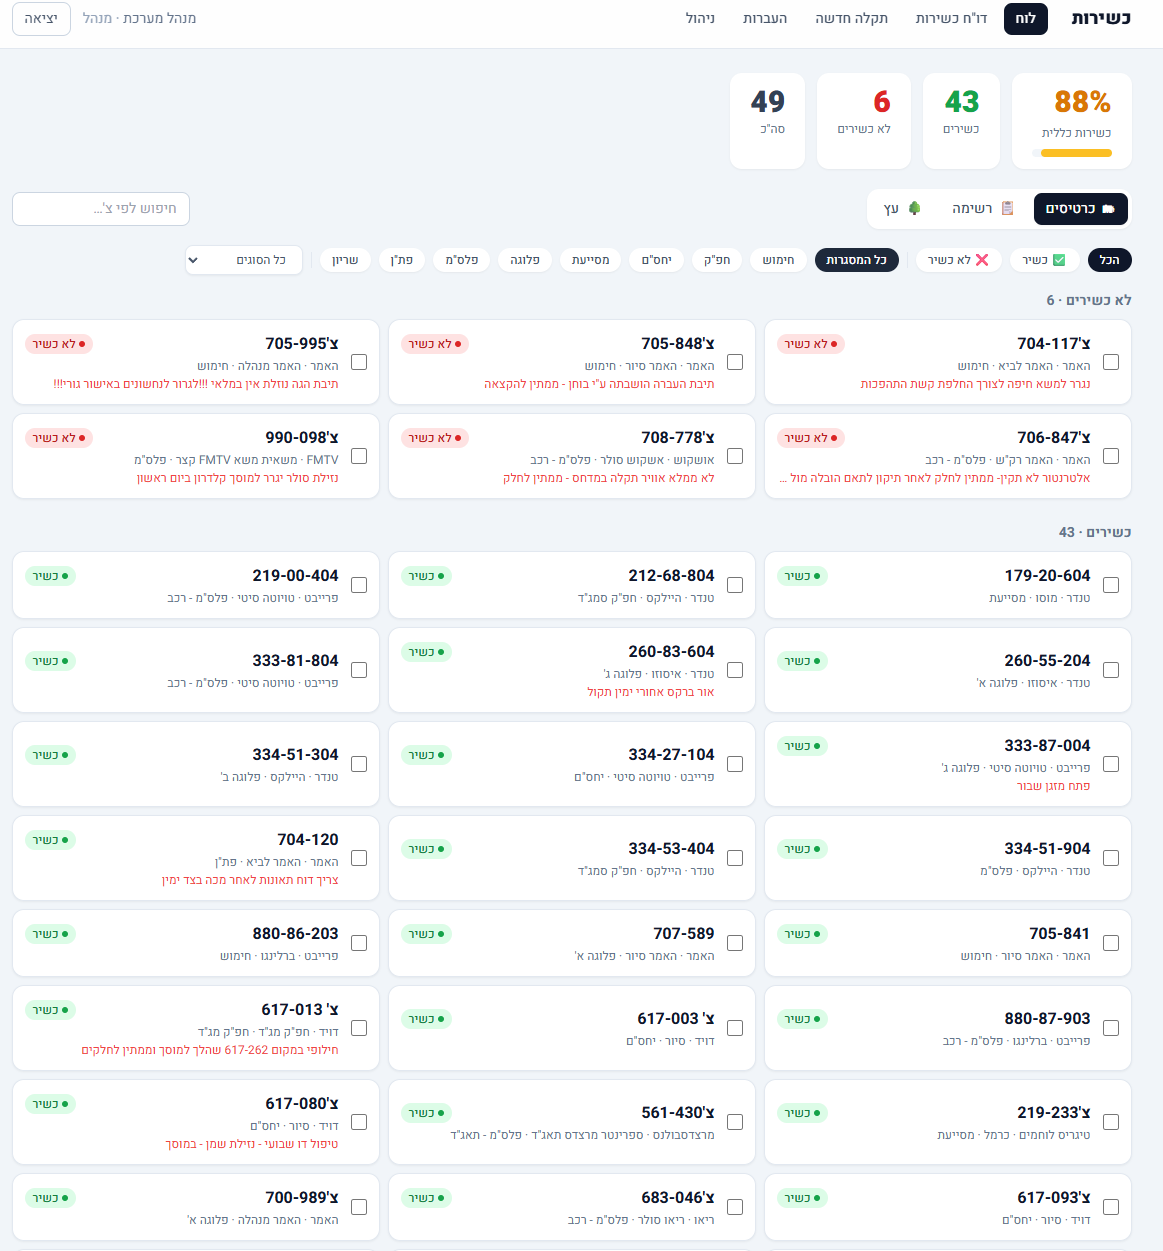Screen dimensions: 1163x1251
Task: Click the לא כשיר badge on 708-778'צ
Action: (x=435, y=438)
